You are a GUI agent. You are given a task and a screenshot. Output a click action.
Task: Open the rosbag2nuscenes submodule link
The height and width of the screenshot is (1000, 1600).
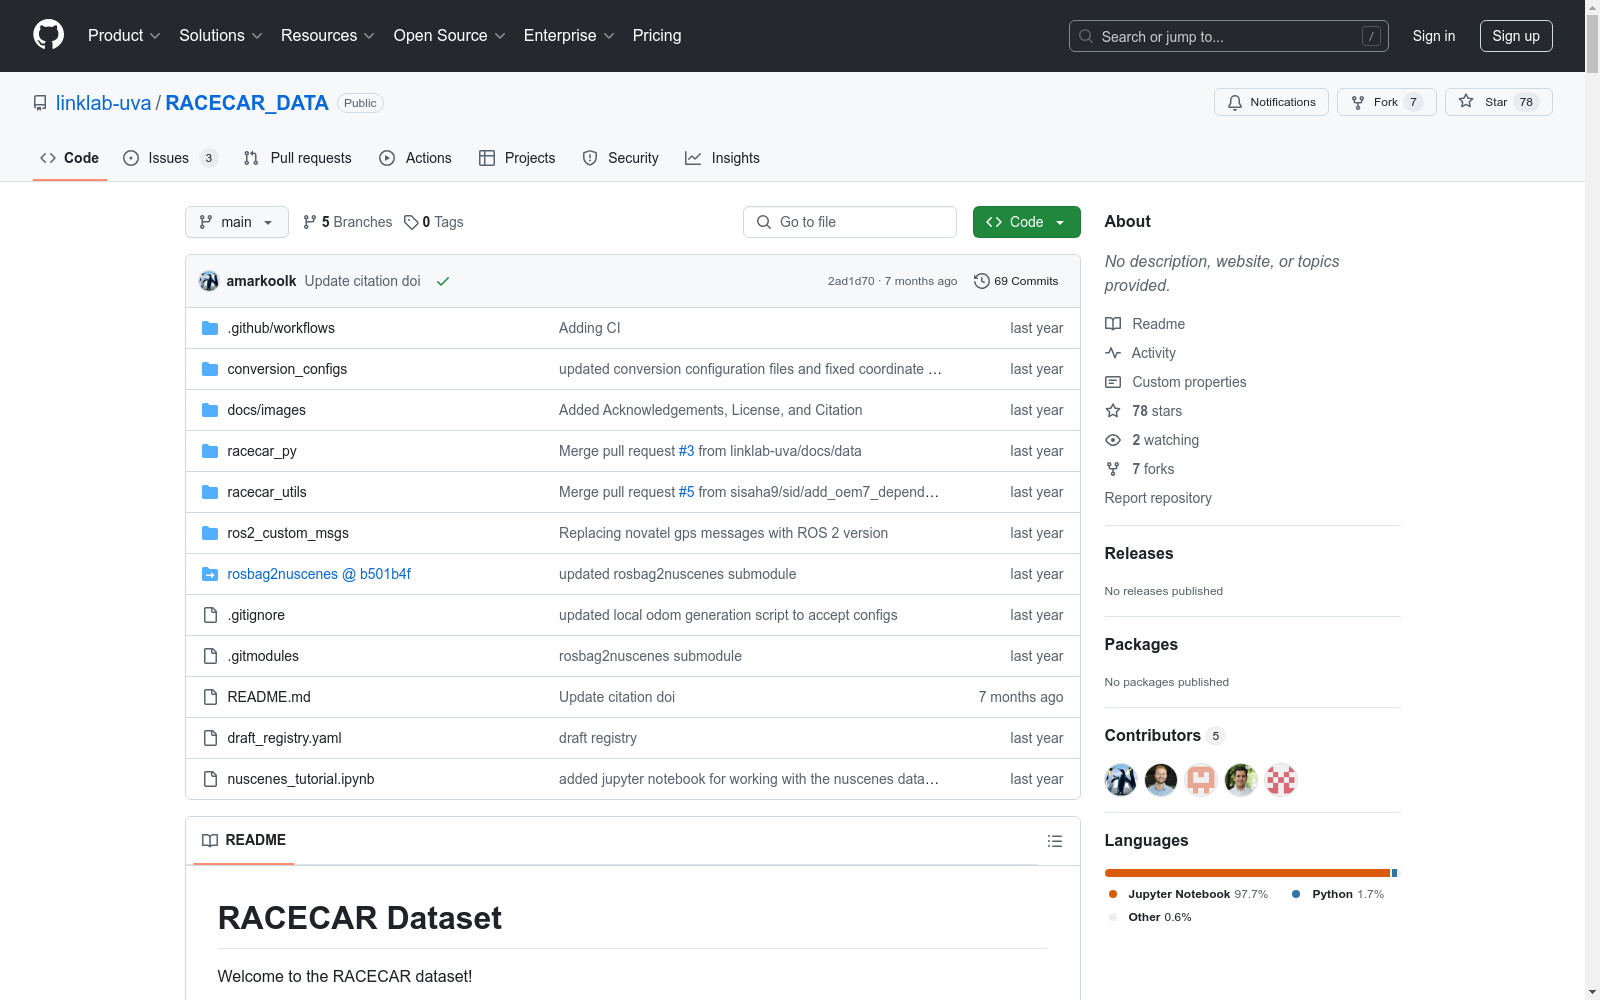pos(319,574)
